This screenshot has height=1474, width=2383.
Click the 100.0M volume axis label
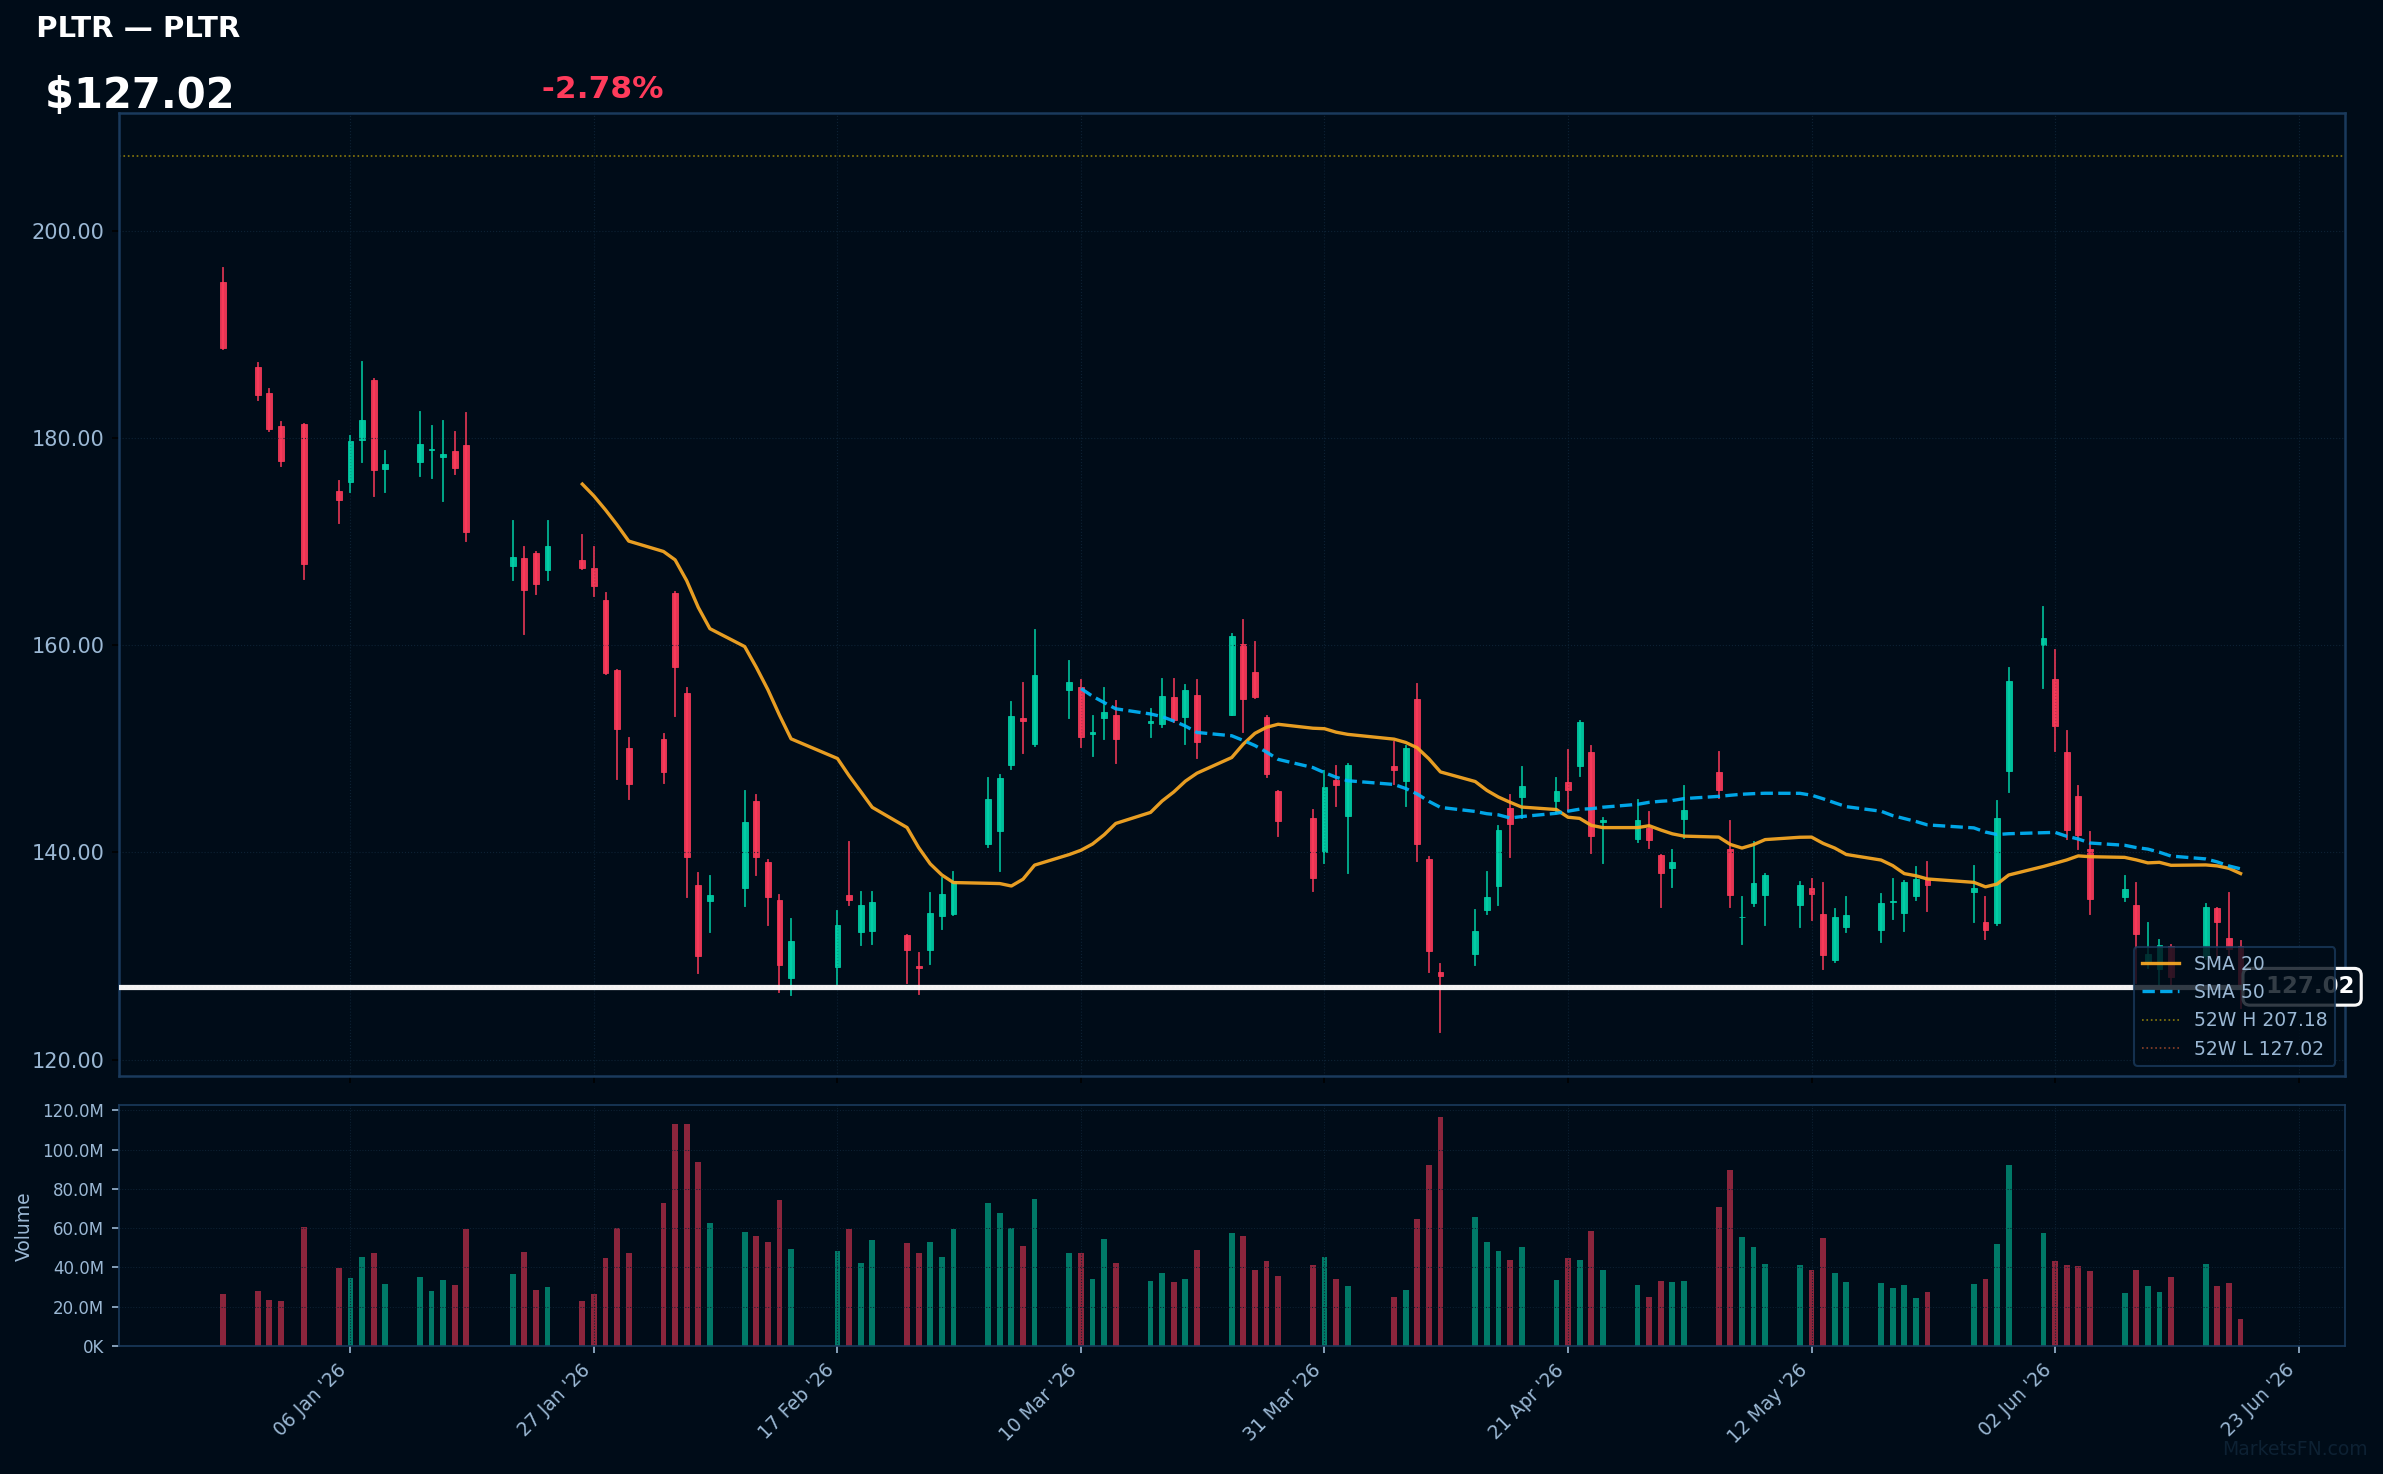73,1151
